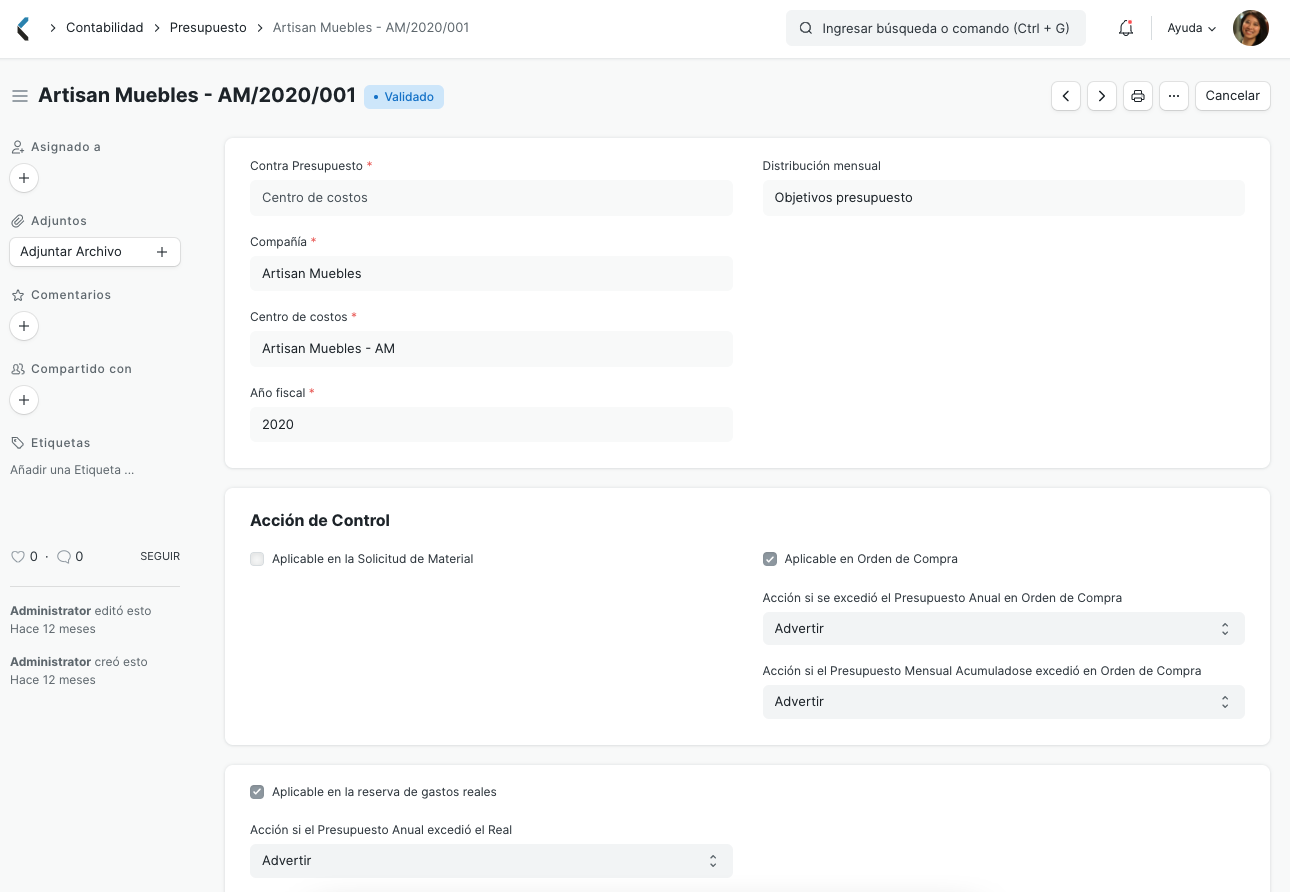This screenshot has height=892, width=1290.
Task: Add a comment review with plus button
Action: point(24,326)
